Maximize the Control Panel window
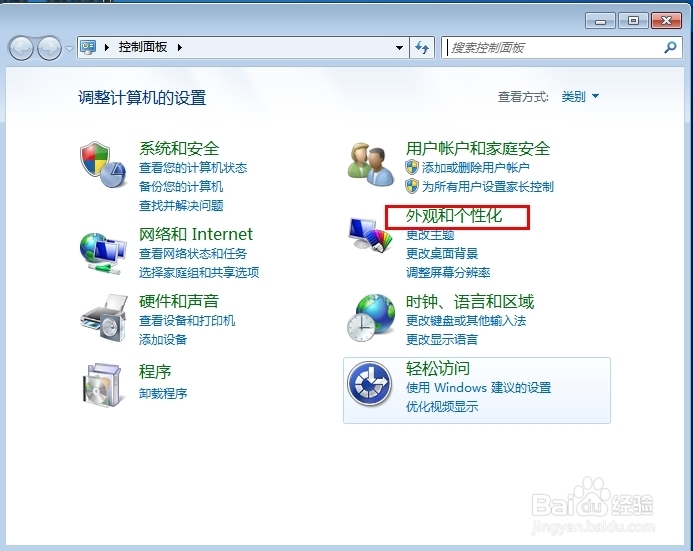 [x=633, y=21]
